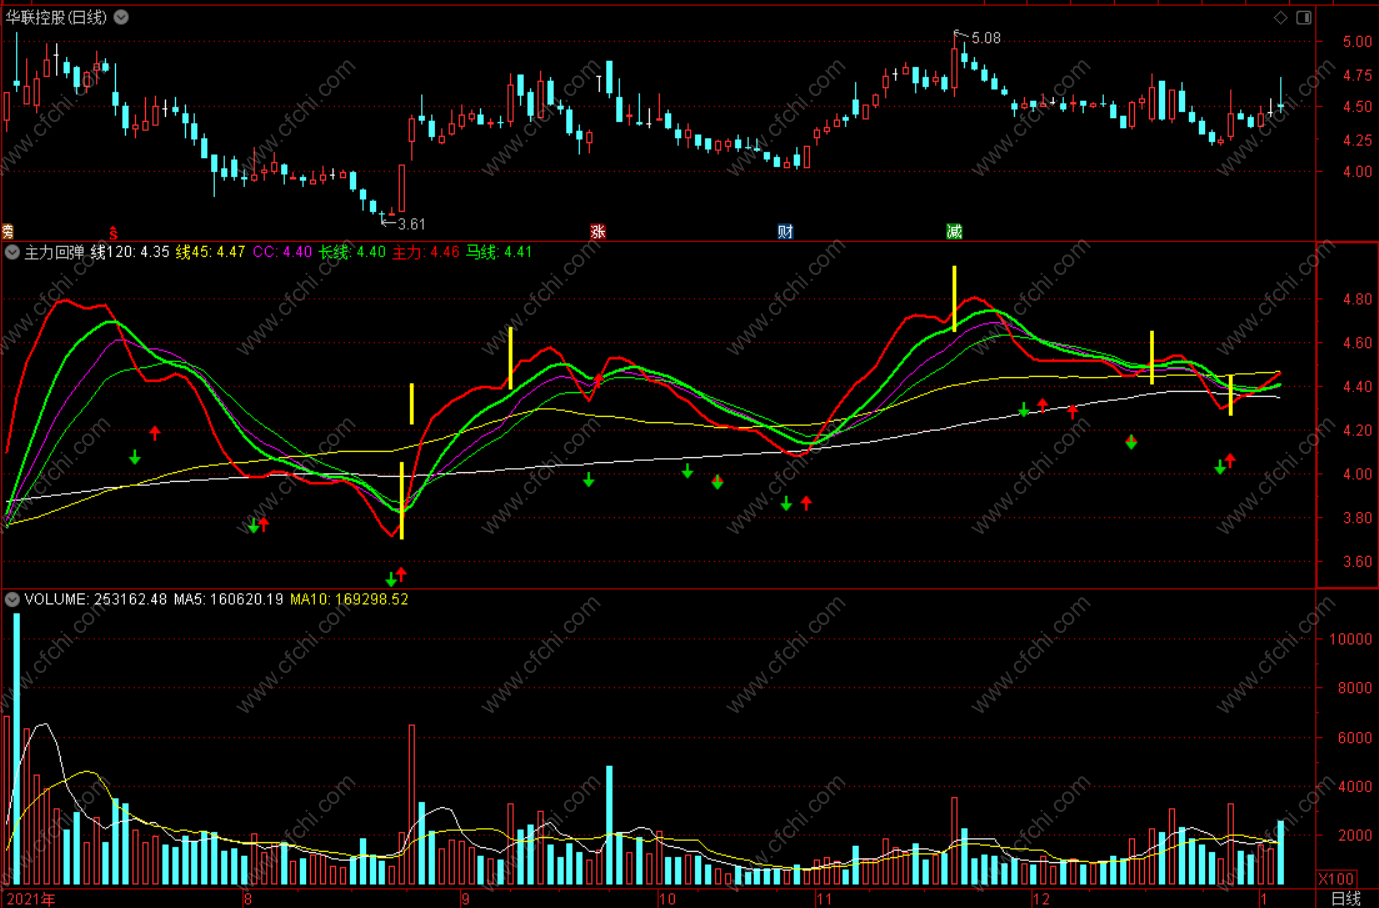Viewport: 1379px width, 908px height.
Task: Click the 3.61 low price label
Action: coord(411,224)
